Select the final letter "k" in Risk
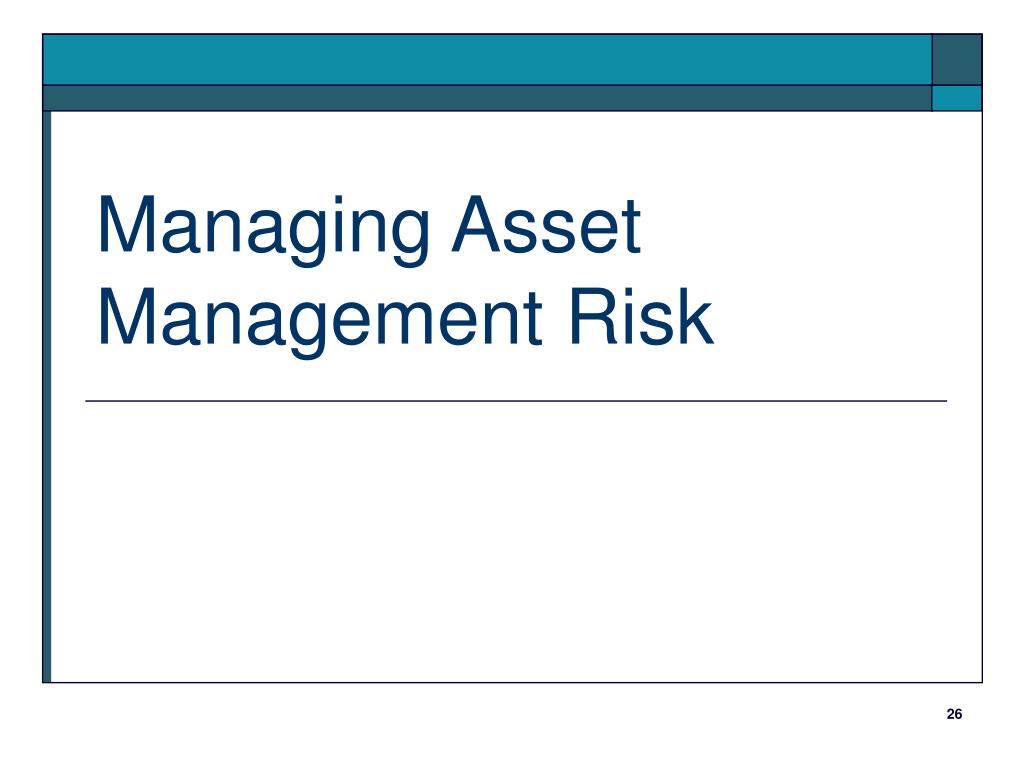Viewport: 1024px width, 768px height. tap(694, 316)
